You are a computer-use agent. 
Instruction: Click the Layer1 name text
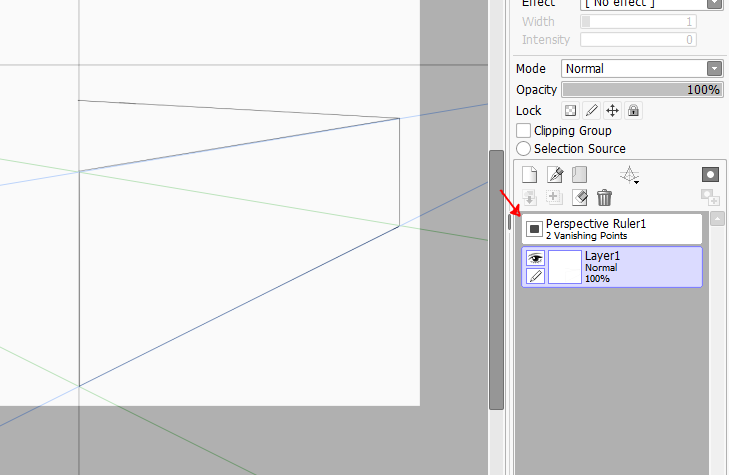point(603,256)
